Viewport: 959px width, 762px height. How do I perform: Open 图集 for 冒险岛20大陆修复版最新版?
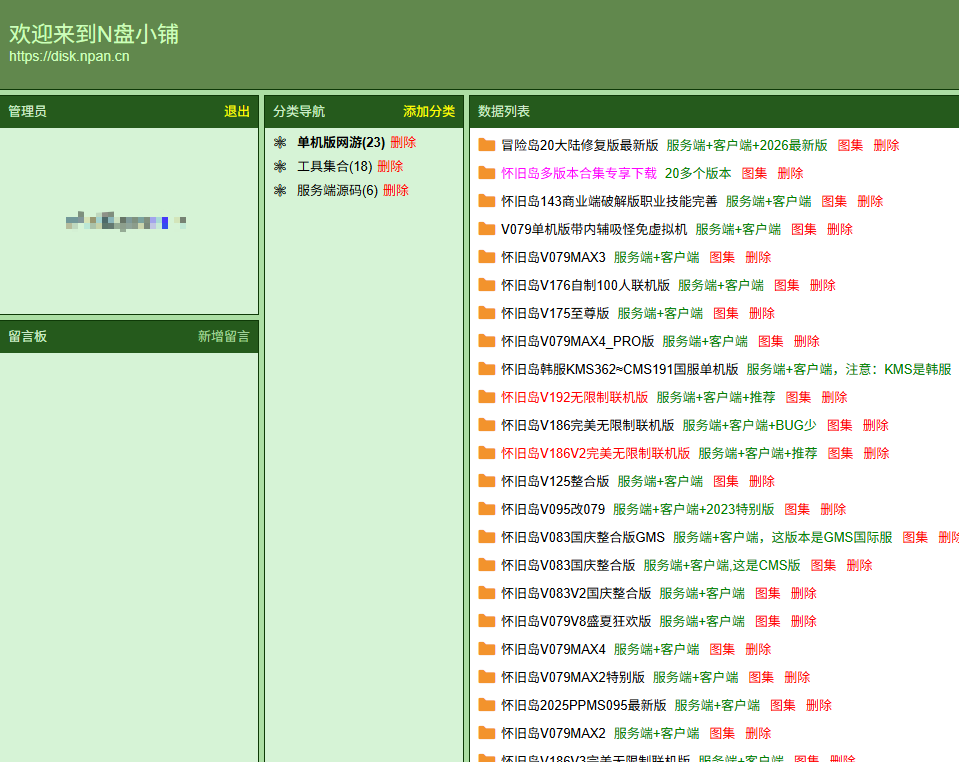(850, 145)
